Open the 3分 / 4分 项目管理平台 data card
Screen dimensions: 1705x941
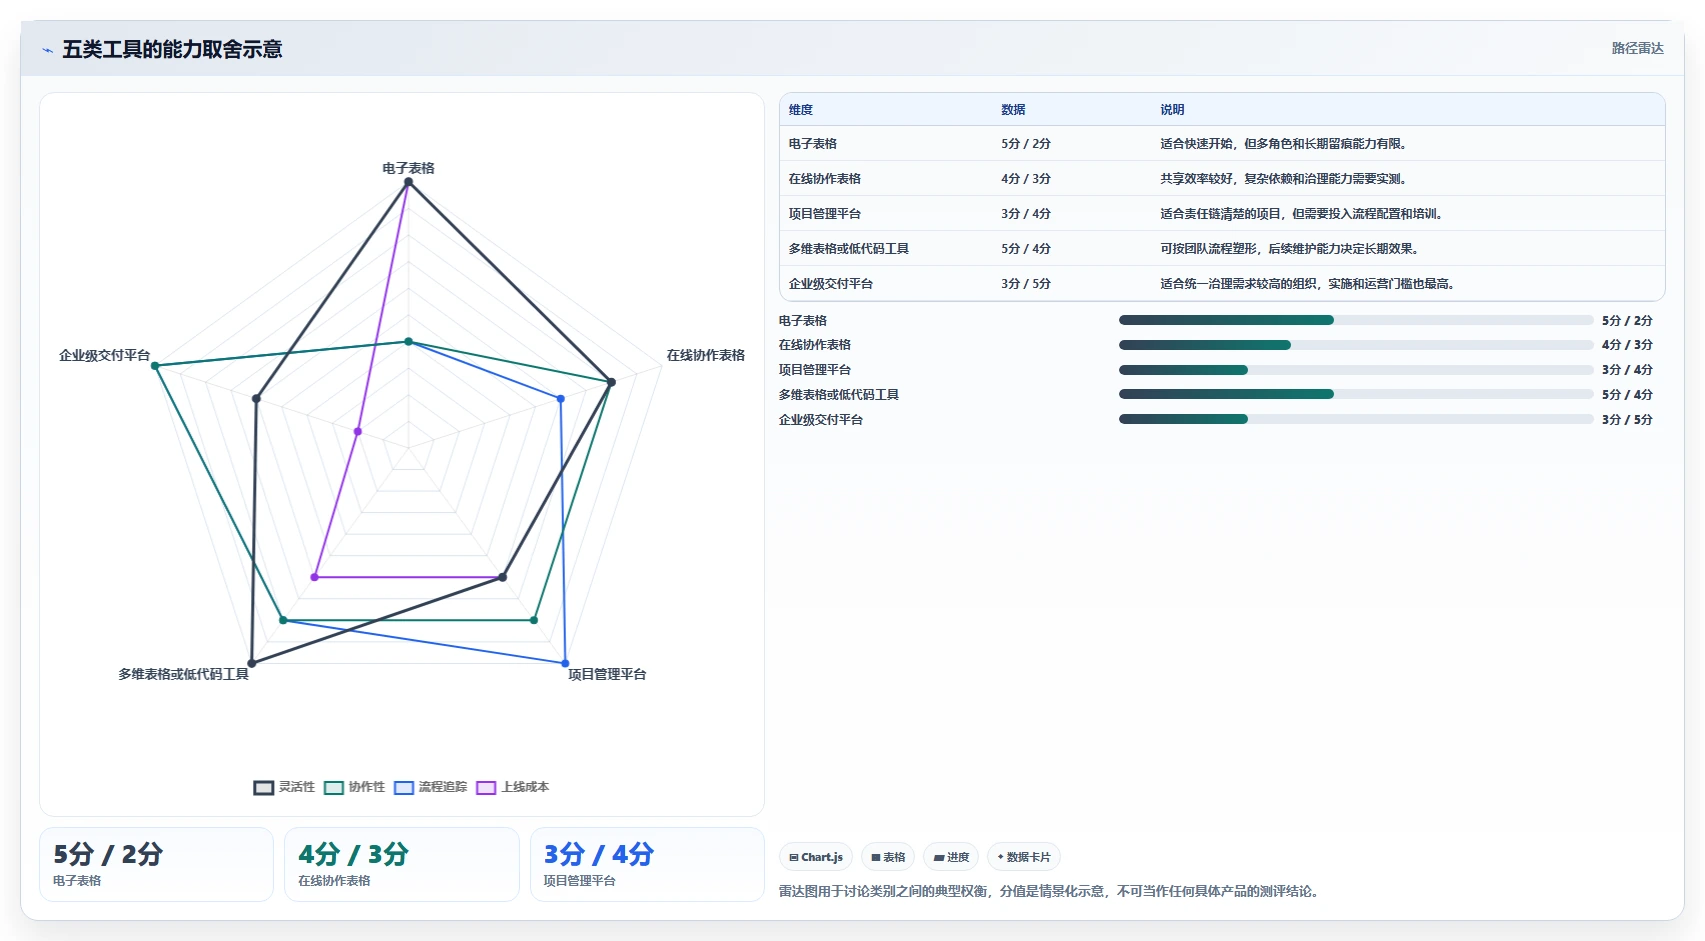click(647, 864)
